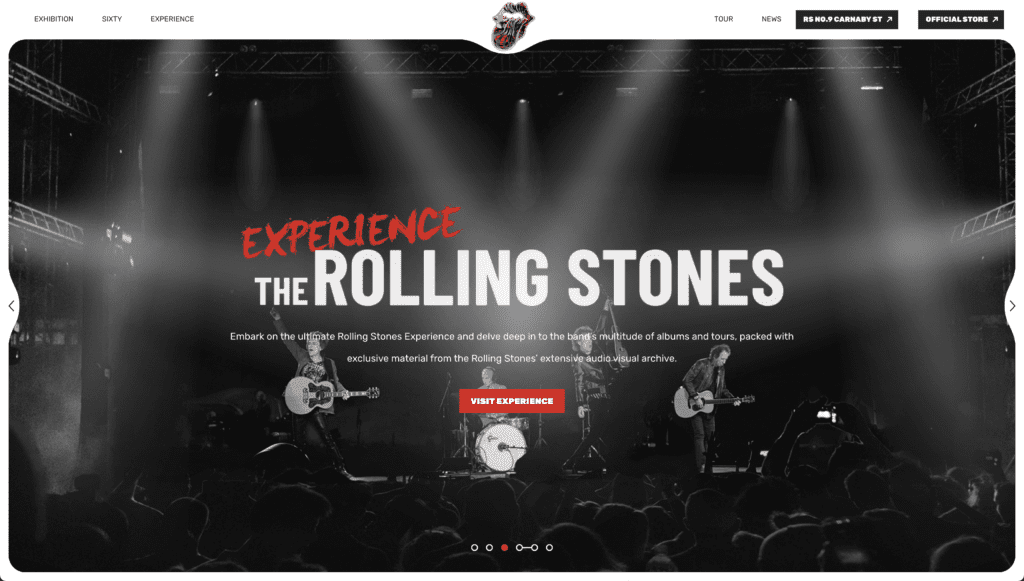This screenshot has width=1024, height=581.
Task: Select the fourth carousel dot
Action: point(519,548)
